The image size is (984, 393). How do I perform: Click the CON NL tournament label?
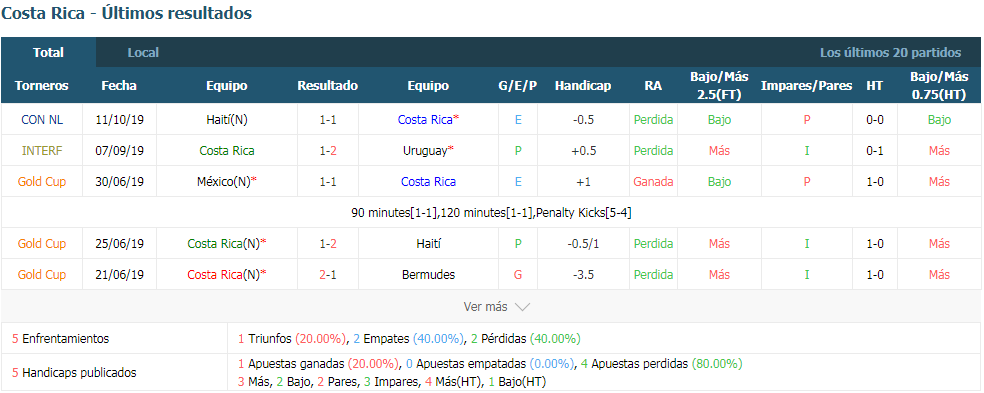click(42, 119)
